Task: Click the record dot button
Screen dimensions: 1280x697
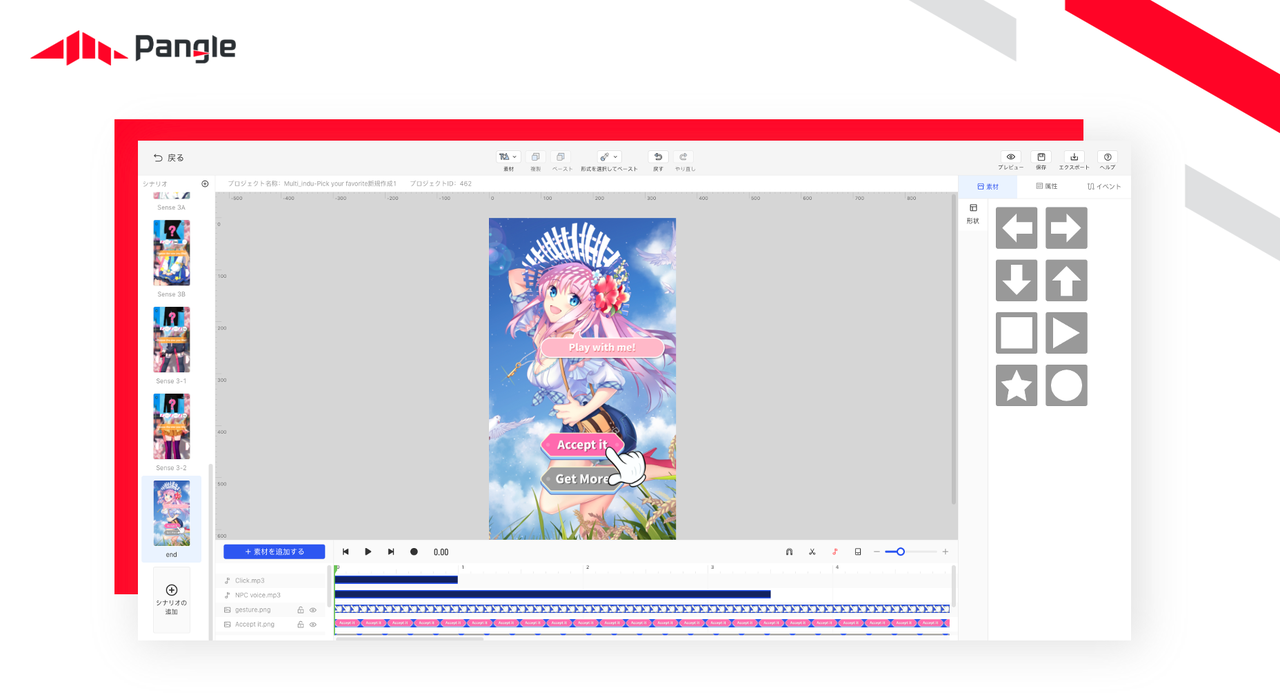Action: click(414, 552)
